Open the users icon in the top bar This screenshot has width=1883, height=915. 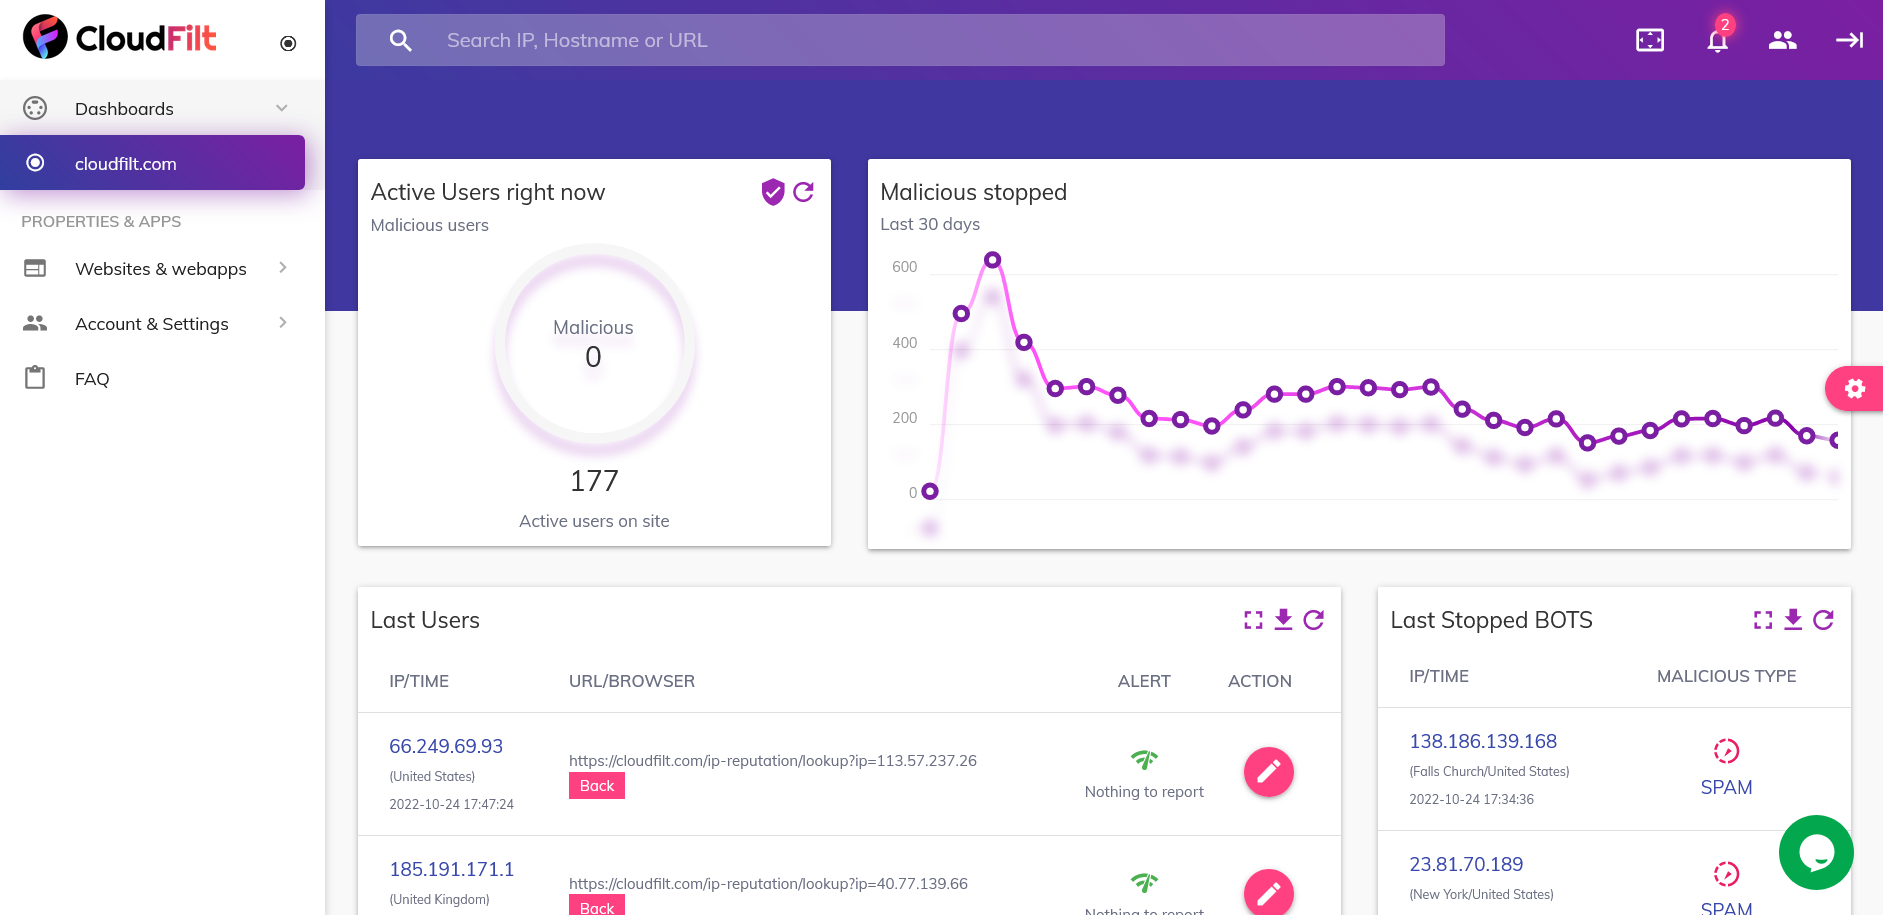1782,40
